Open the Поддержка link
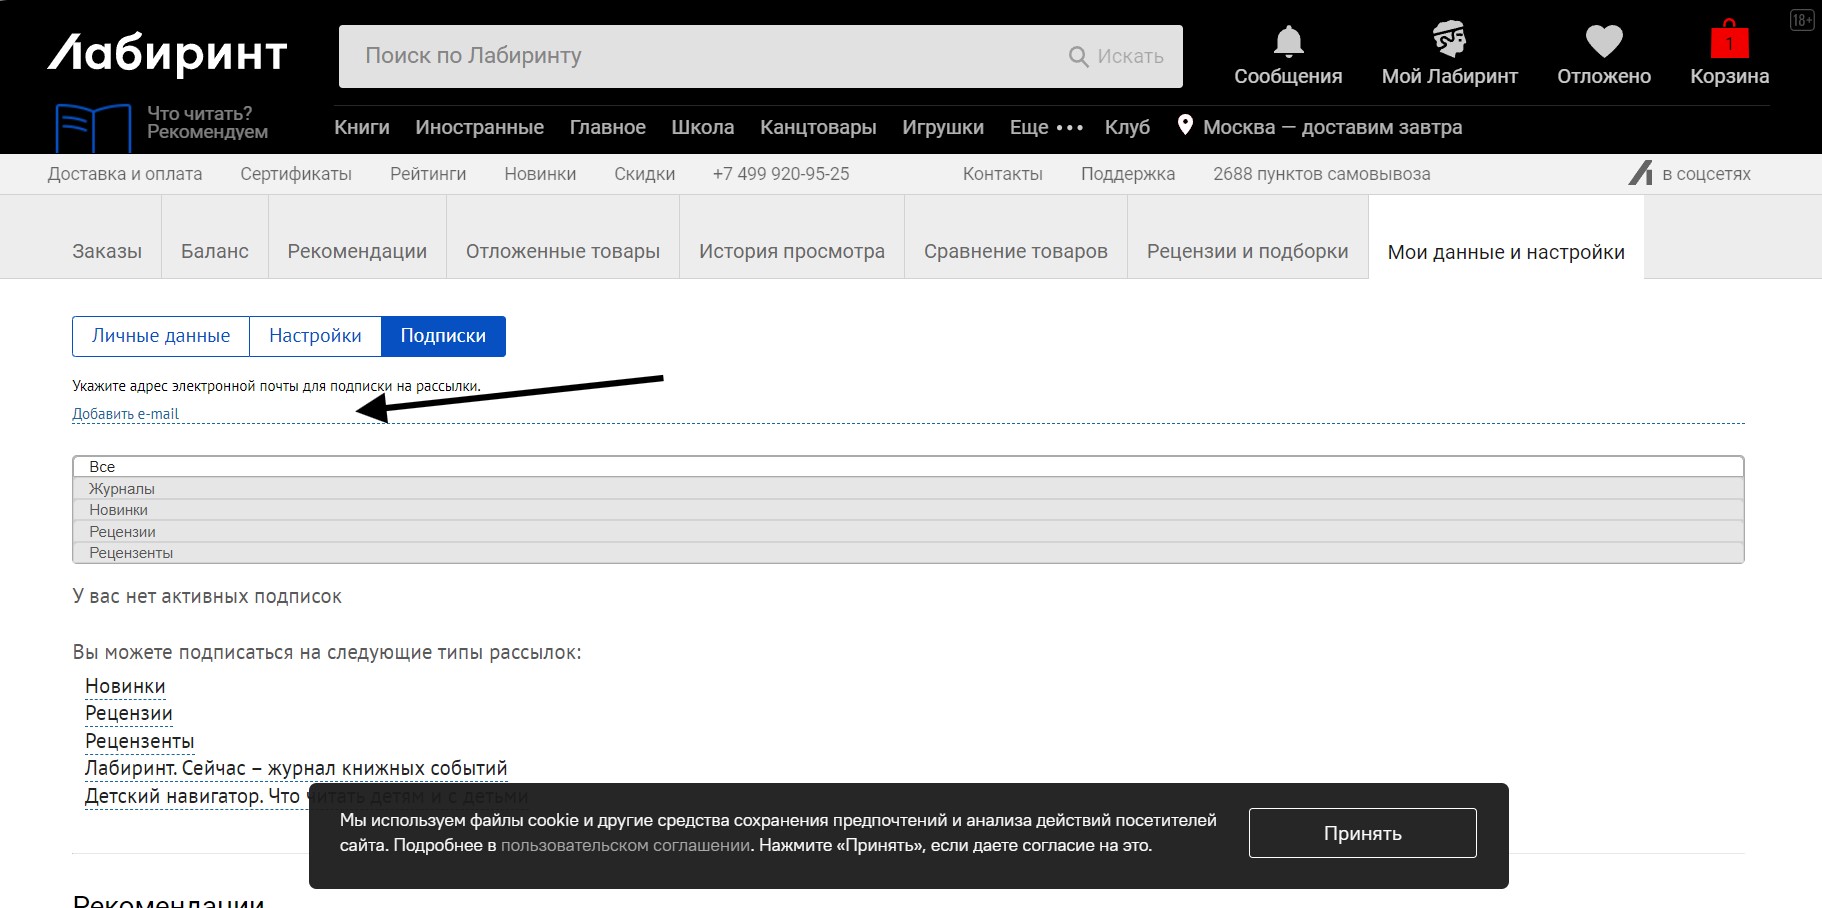The width and height of the screenshot is (1822, 908). click(1128, 174)
